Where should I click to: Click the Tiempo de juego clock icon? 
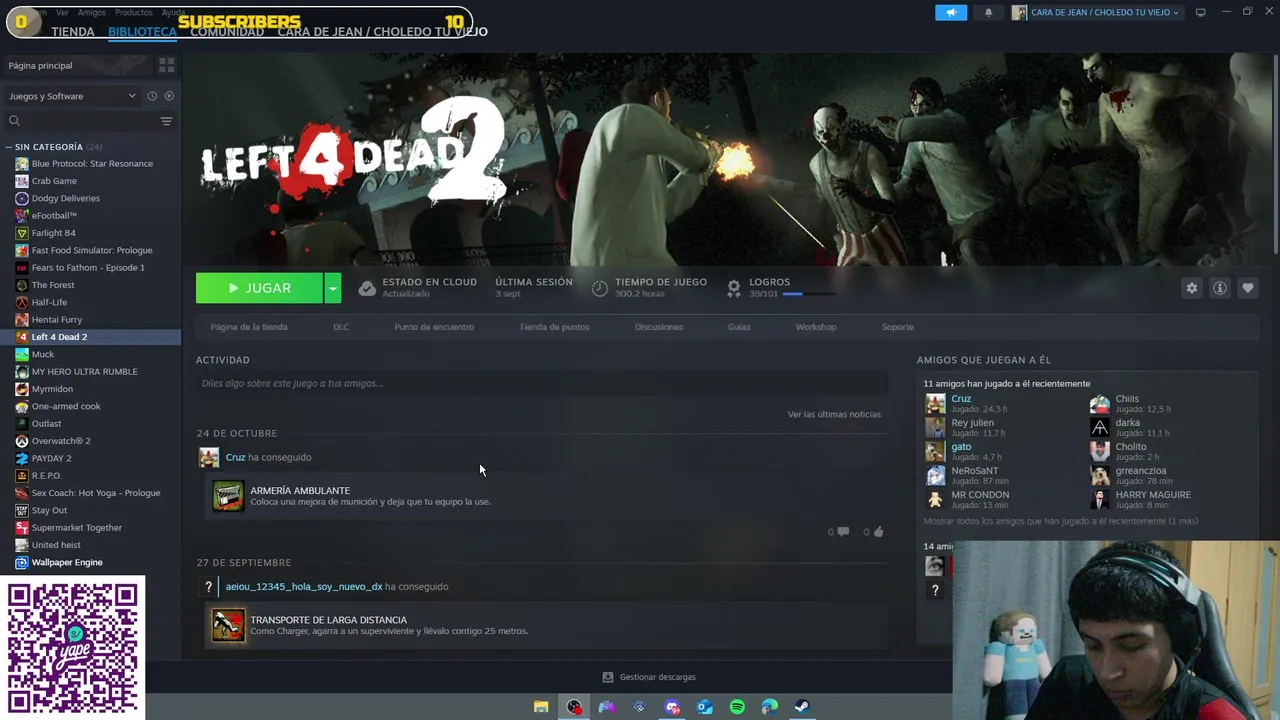coord(600,288)
